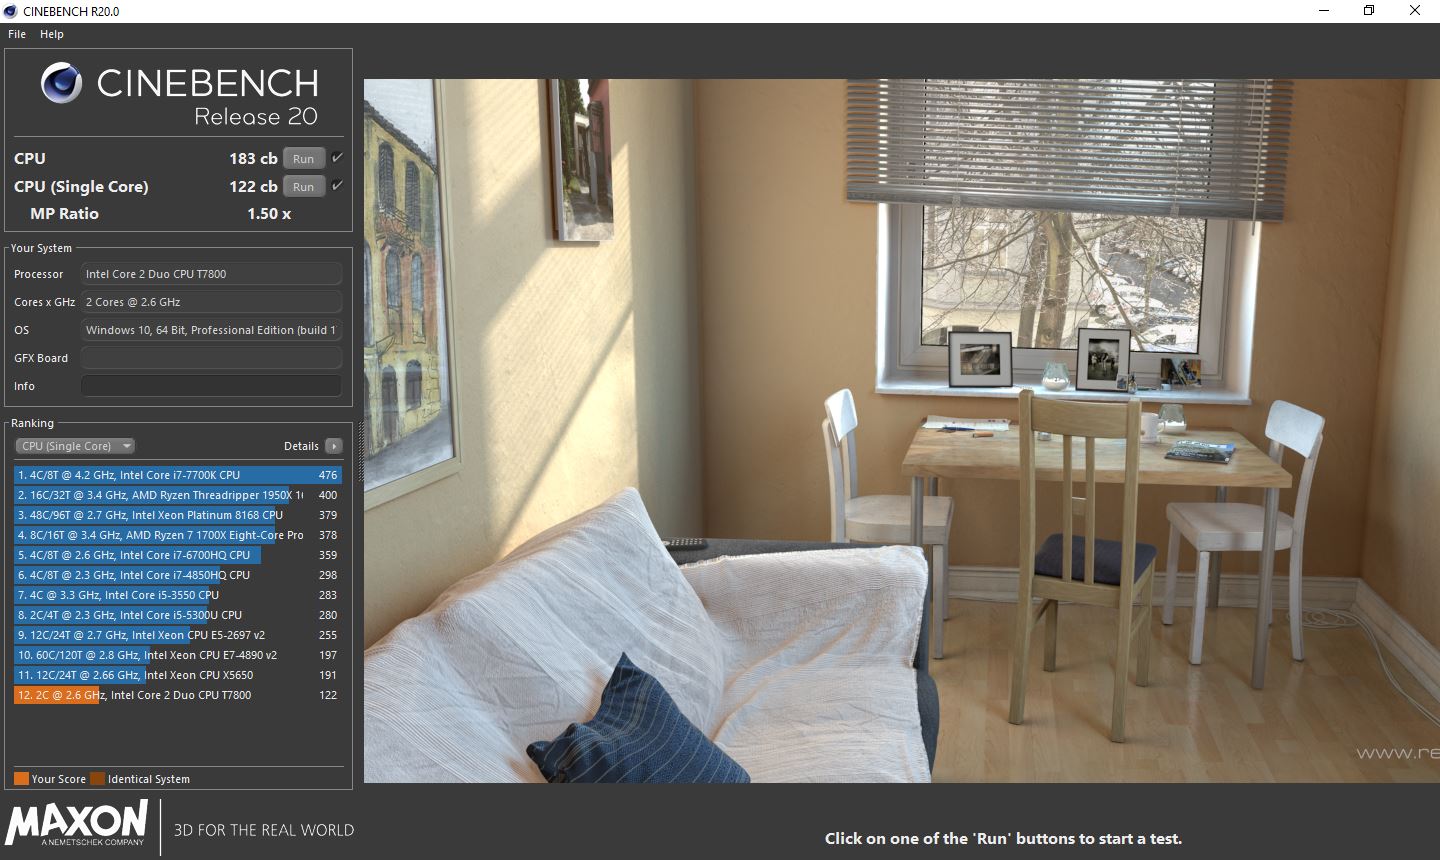Click the arrow icon beside Details

(334, 445)
